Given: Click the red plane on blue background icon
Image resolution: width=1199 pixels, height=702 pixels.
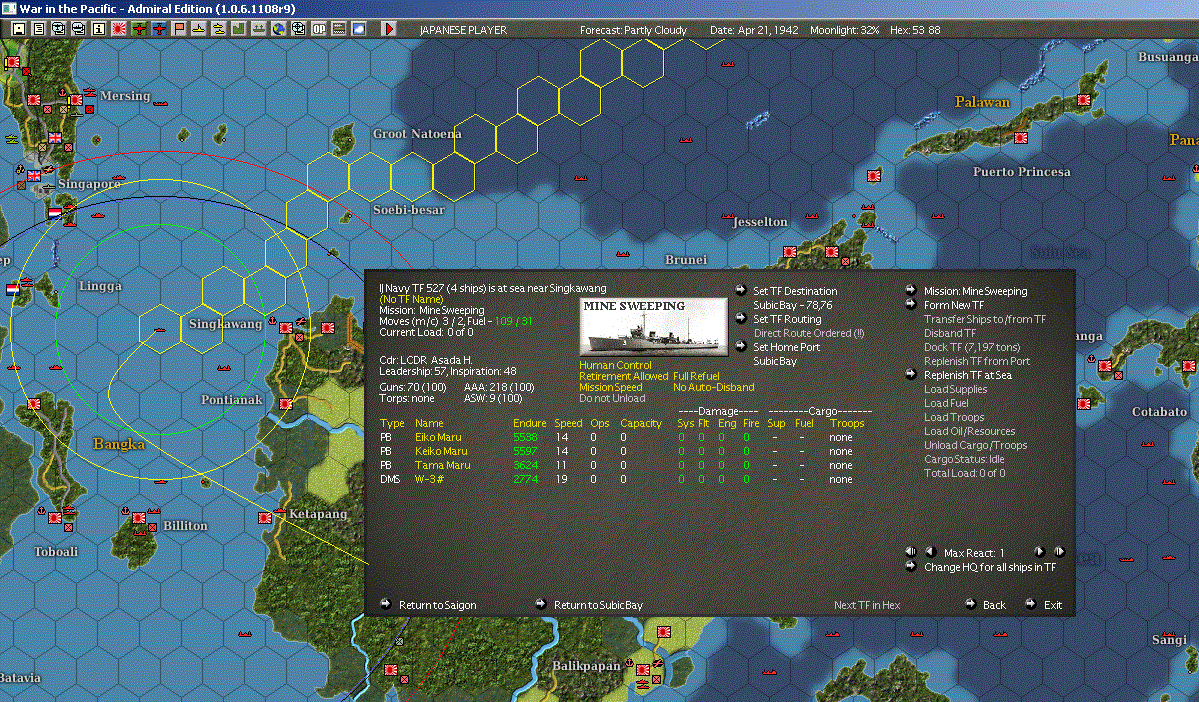Looking at the screenshot, I should (x=159, y=29).
